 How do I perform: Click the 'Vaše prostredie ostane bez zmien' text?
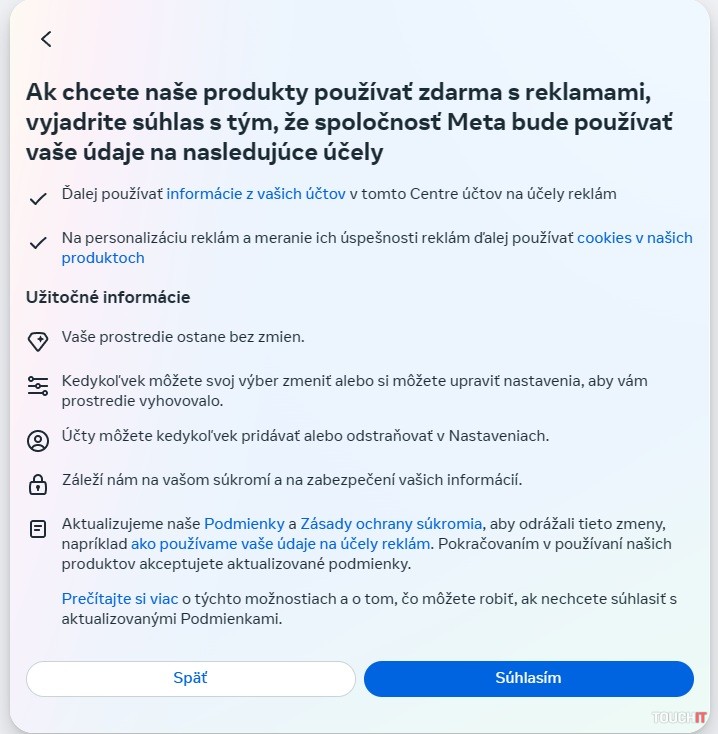click(x=183, y=337)
